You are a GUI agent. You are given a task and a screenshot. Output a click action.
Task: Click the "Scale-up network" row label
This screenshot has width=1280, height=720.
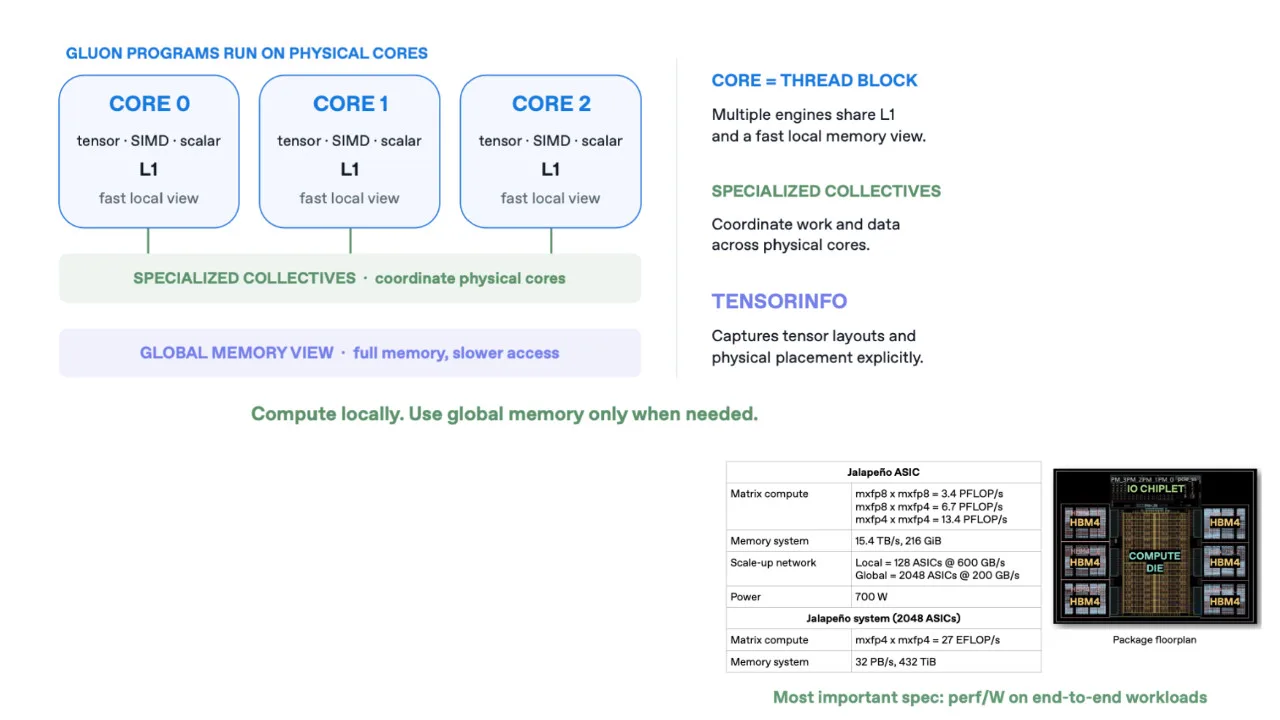773,563
